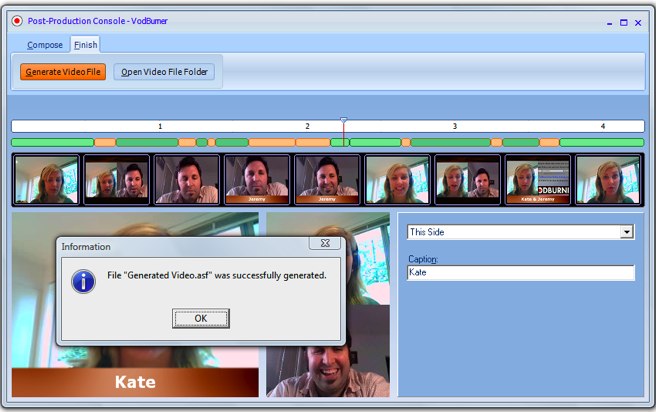Click the last green segment in the timeline bar
The height and width of the screenshot is (412, 656).
602,143
